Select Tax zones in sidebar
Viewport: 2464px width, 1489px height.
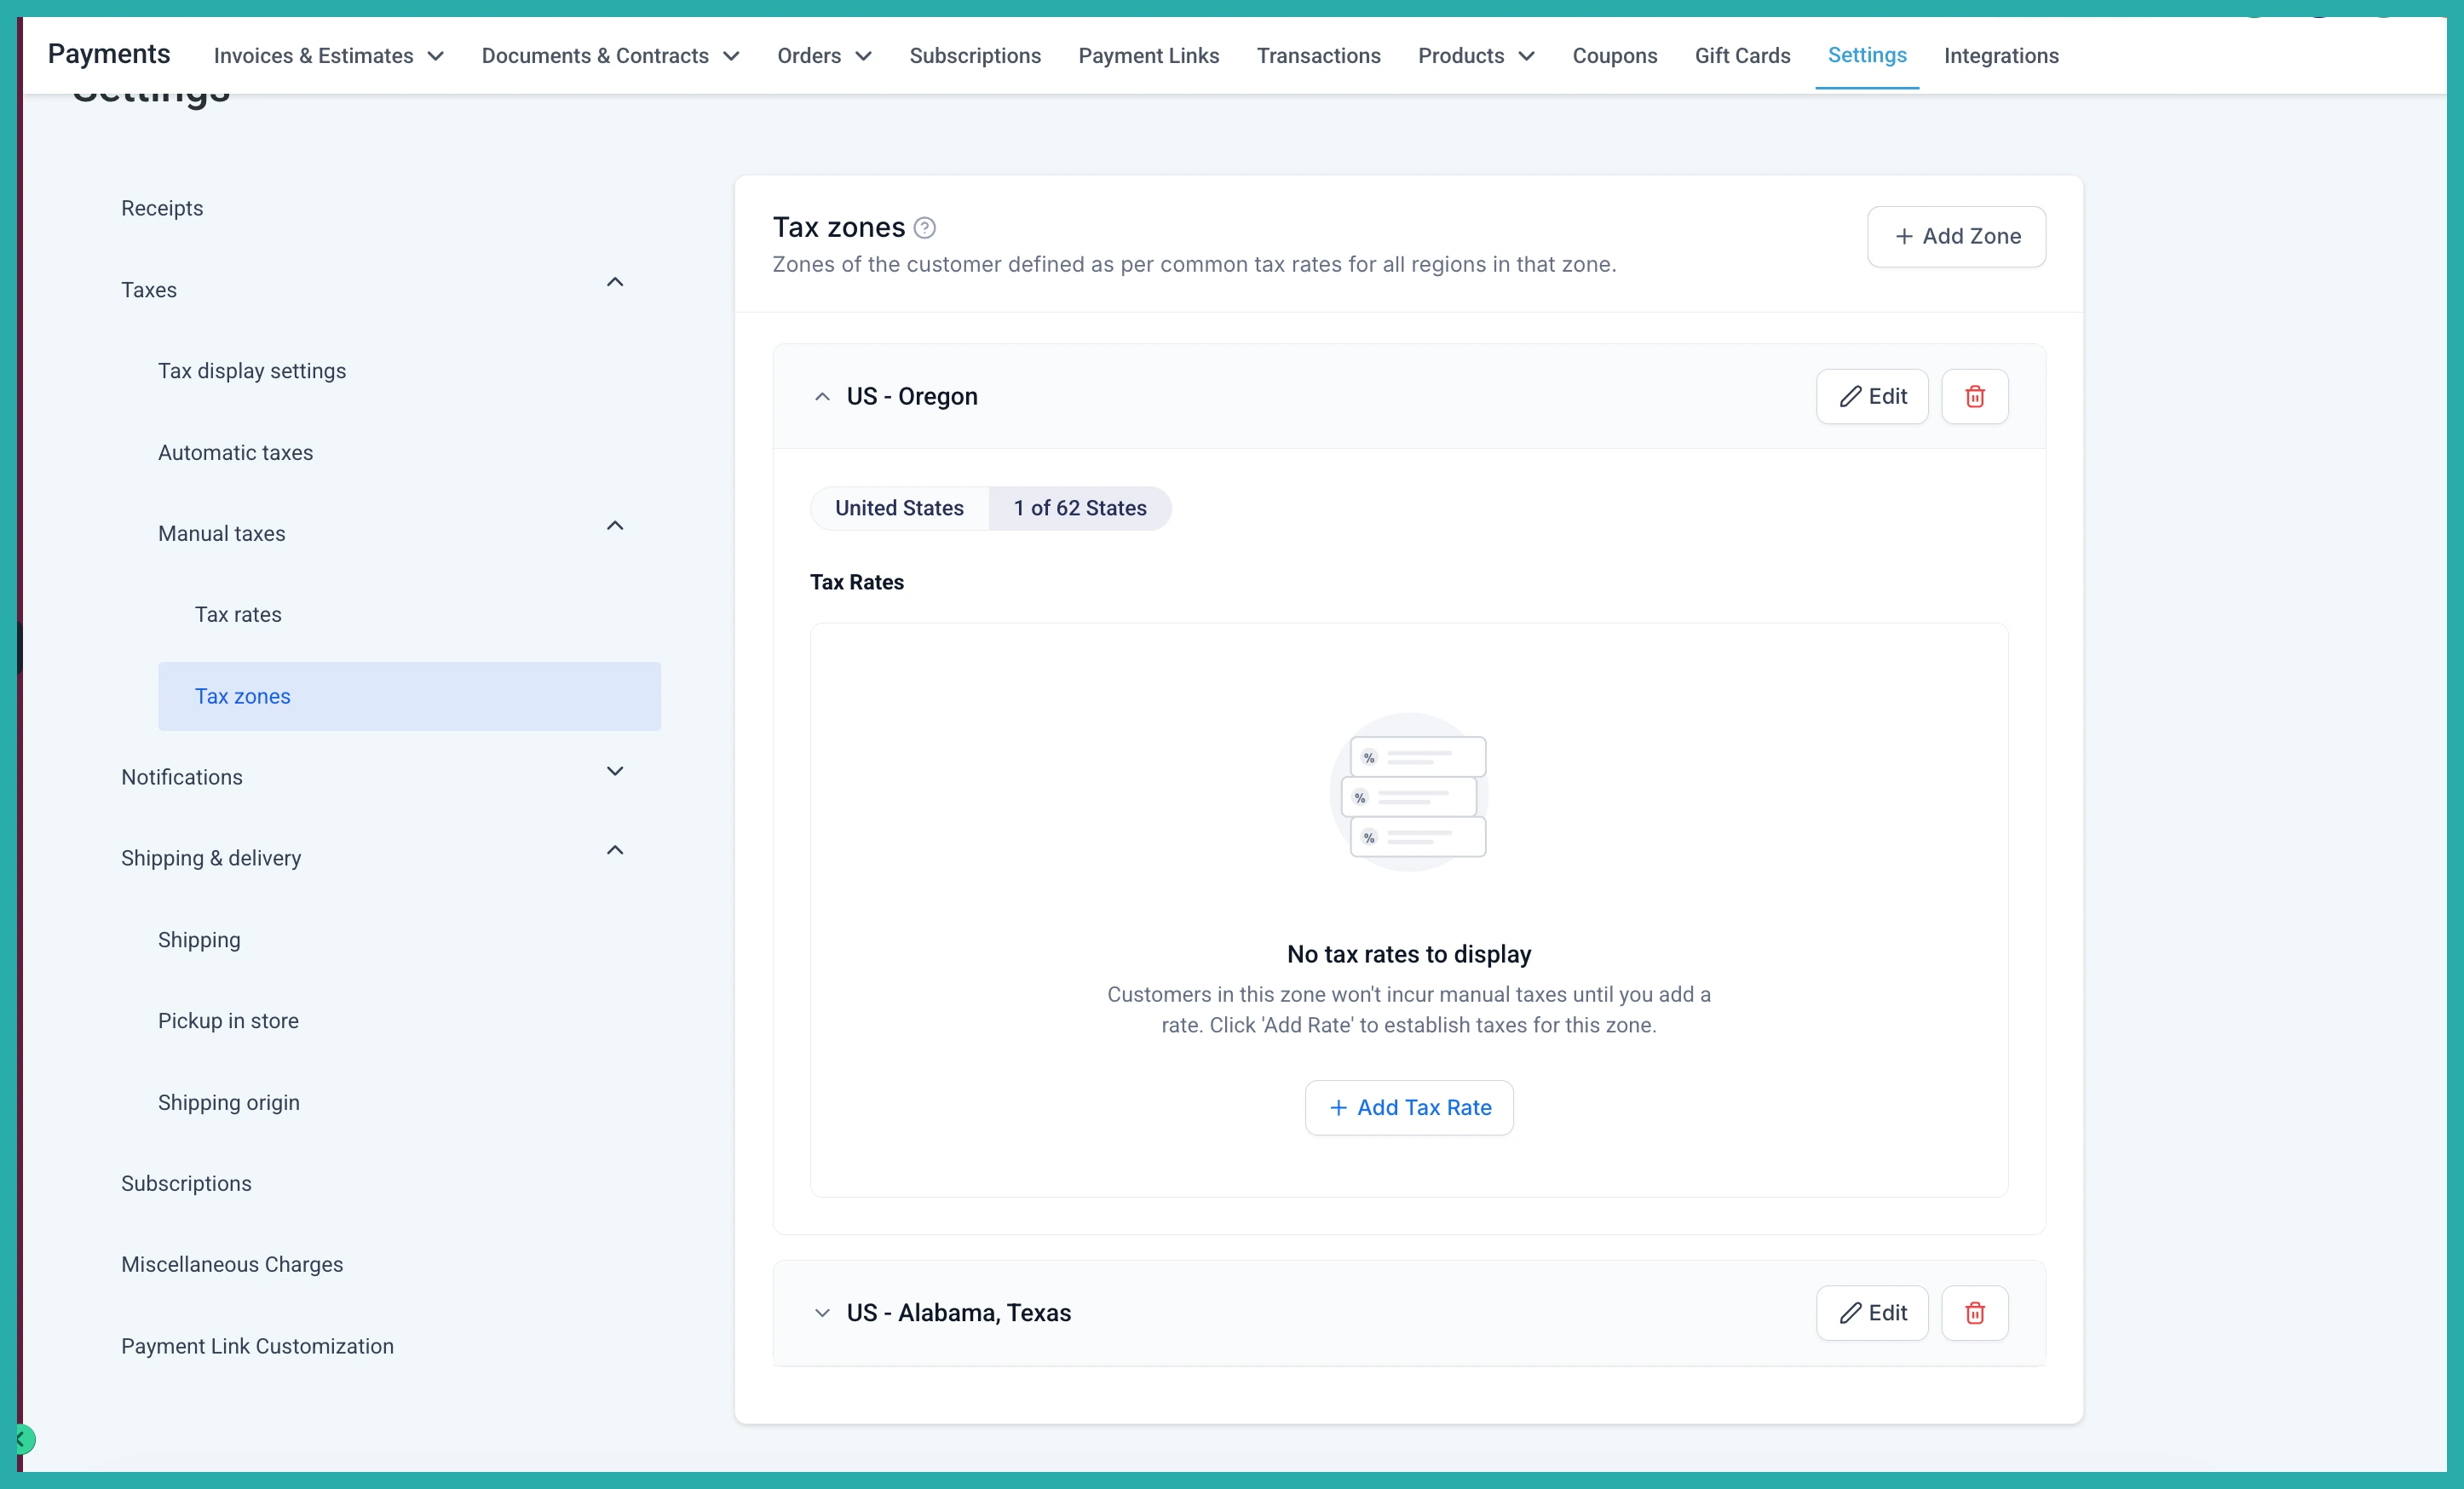pyautogui.click(x=409, y=696)
